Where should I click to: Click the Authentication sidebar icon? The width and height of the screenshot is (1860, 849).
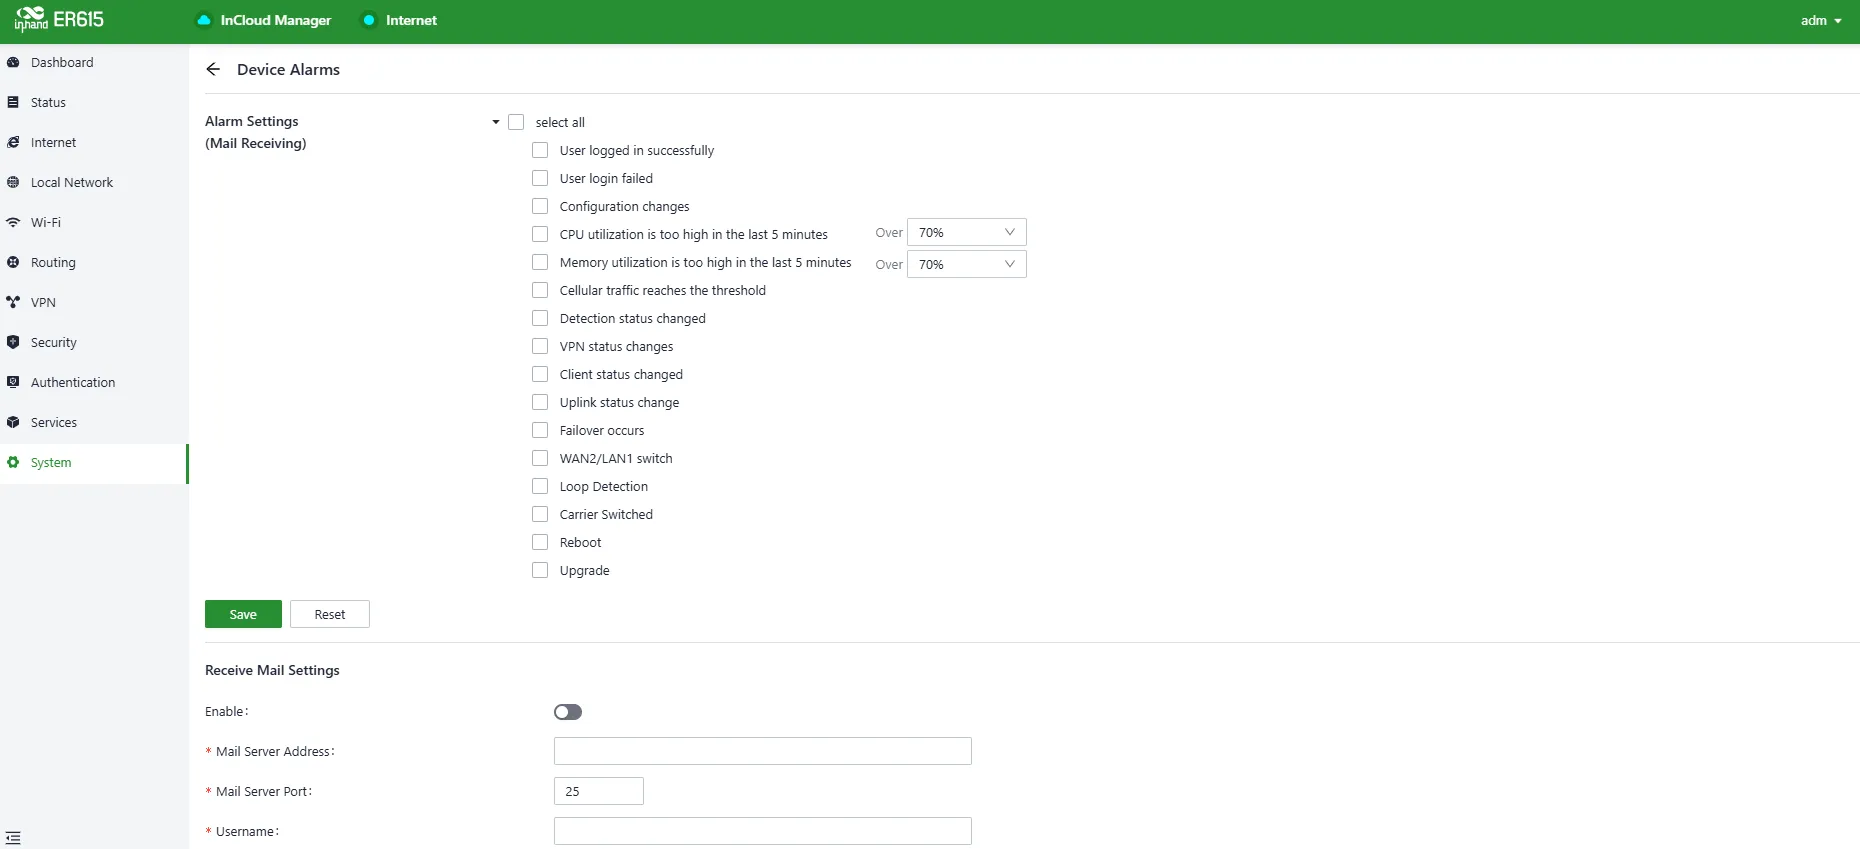13,382
